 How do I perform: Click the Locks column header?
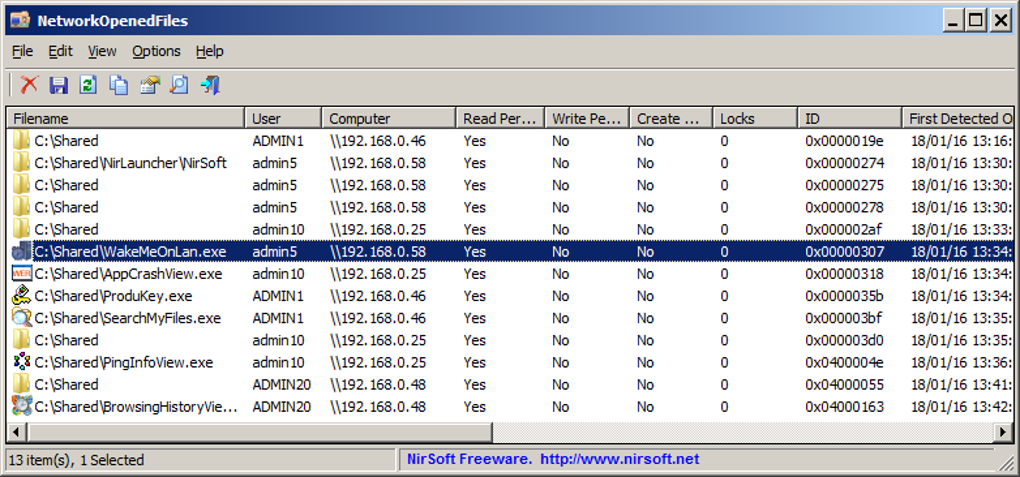[x=754, y=118]
